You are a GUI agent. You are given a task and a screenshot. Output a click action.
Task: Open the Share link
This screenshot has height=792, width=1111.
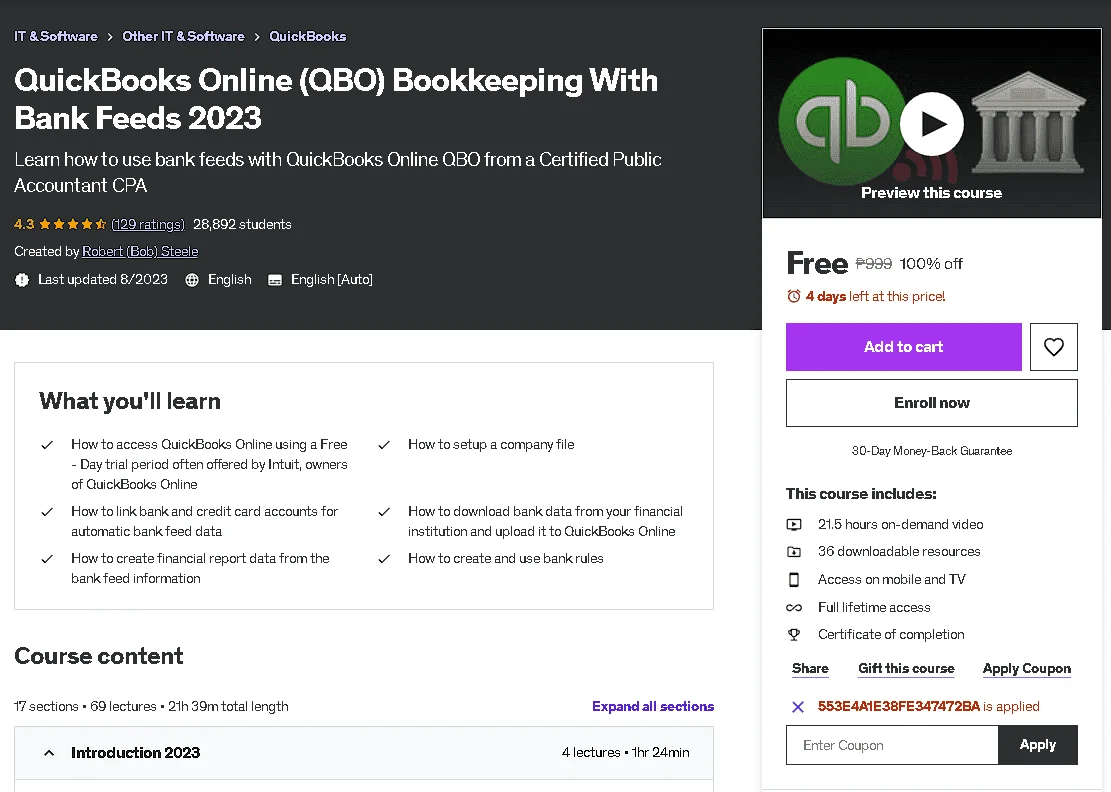[810, 669]
